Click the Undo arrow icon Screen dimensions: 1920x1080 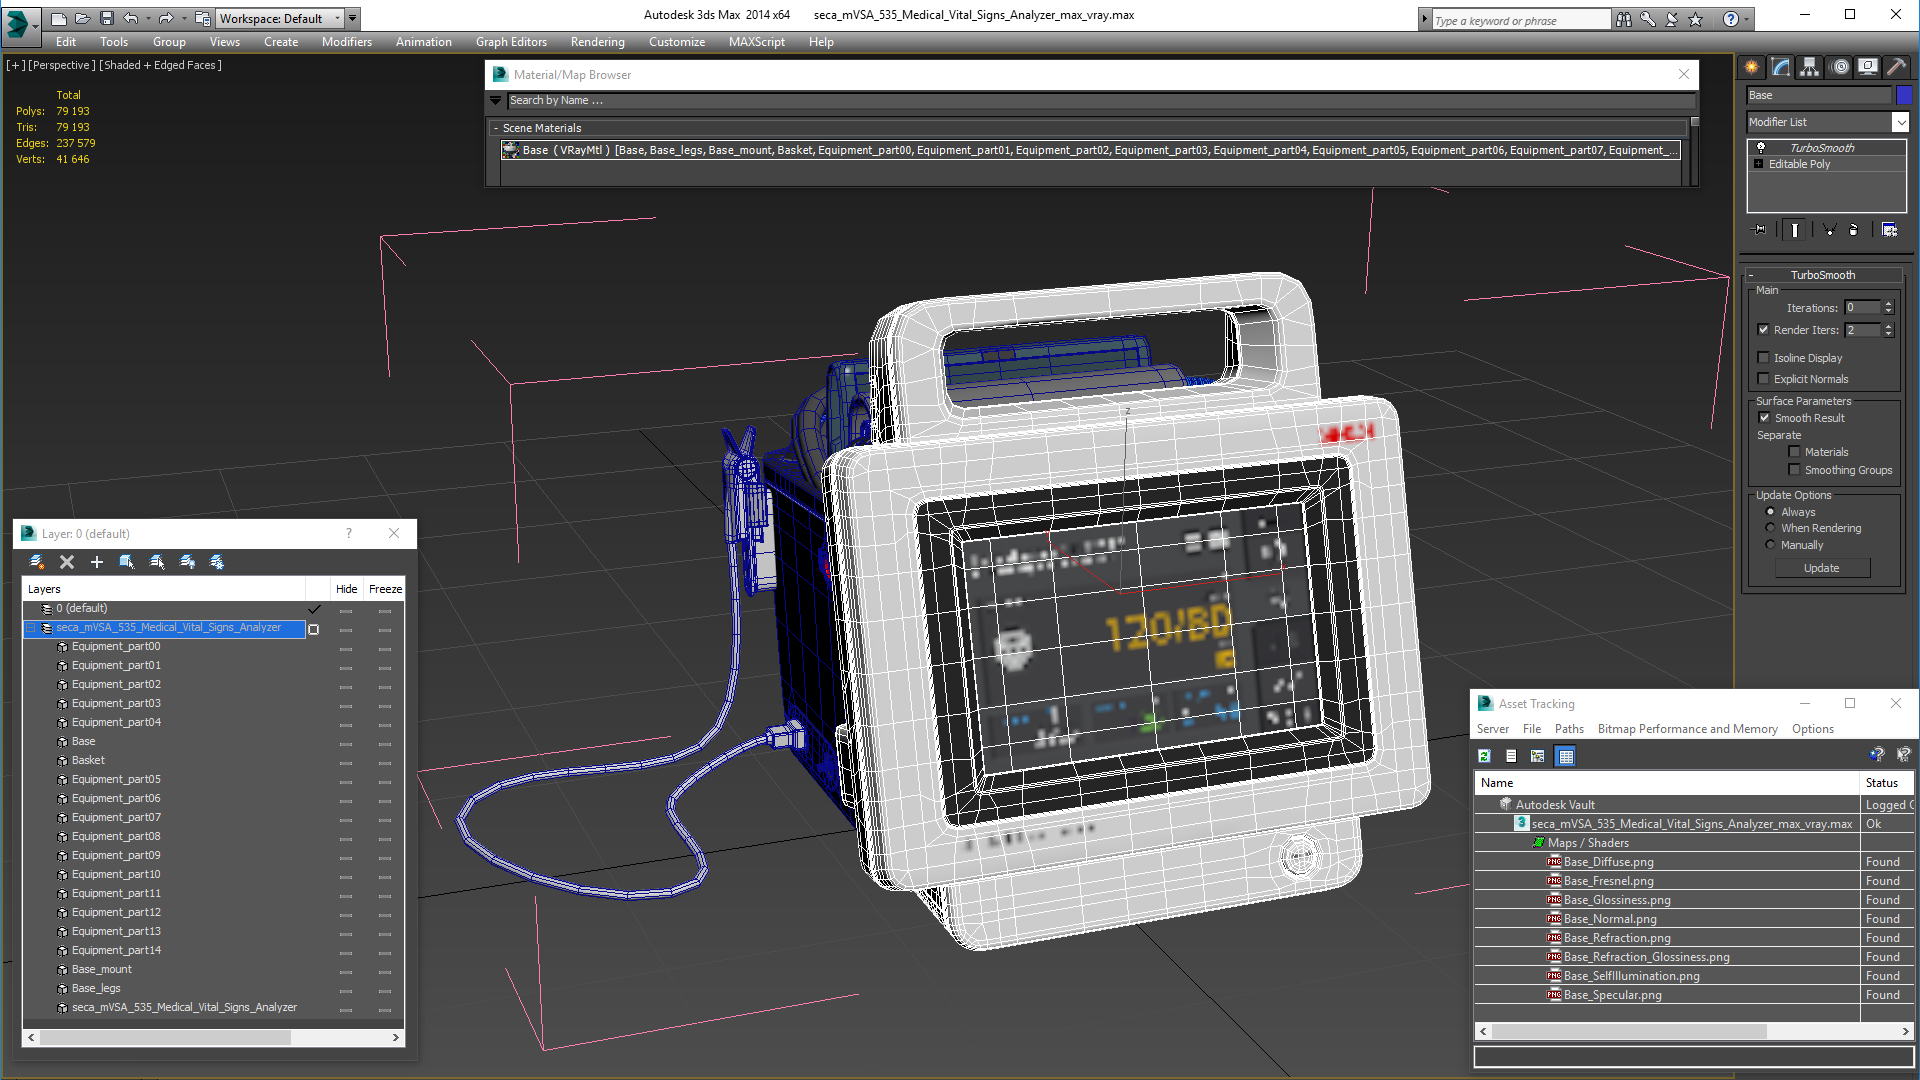(x=130, y=18)
